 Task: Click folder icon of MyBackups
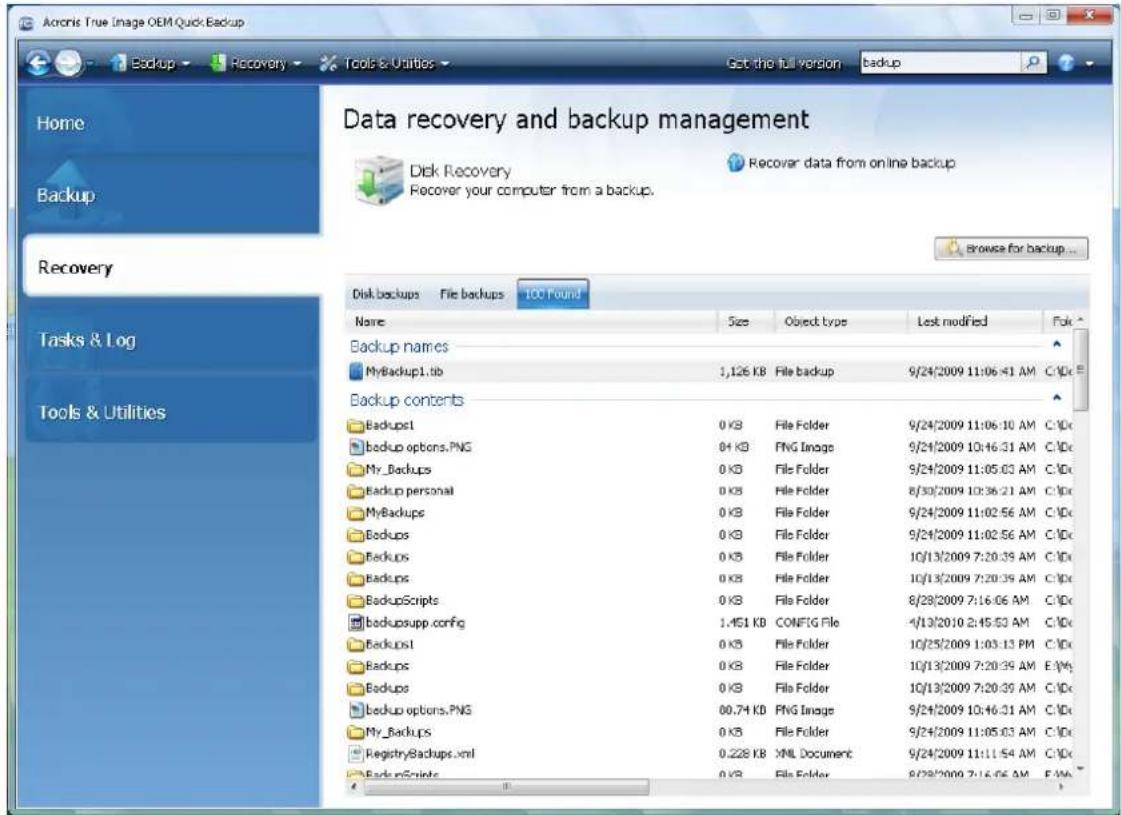point(355,513)
